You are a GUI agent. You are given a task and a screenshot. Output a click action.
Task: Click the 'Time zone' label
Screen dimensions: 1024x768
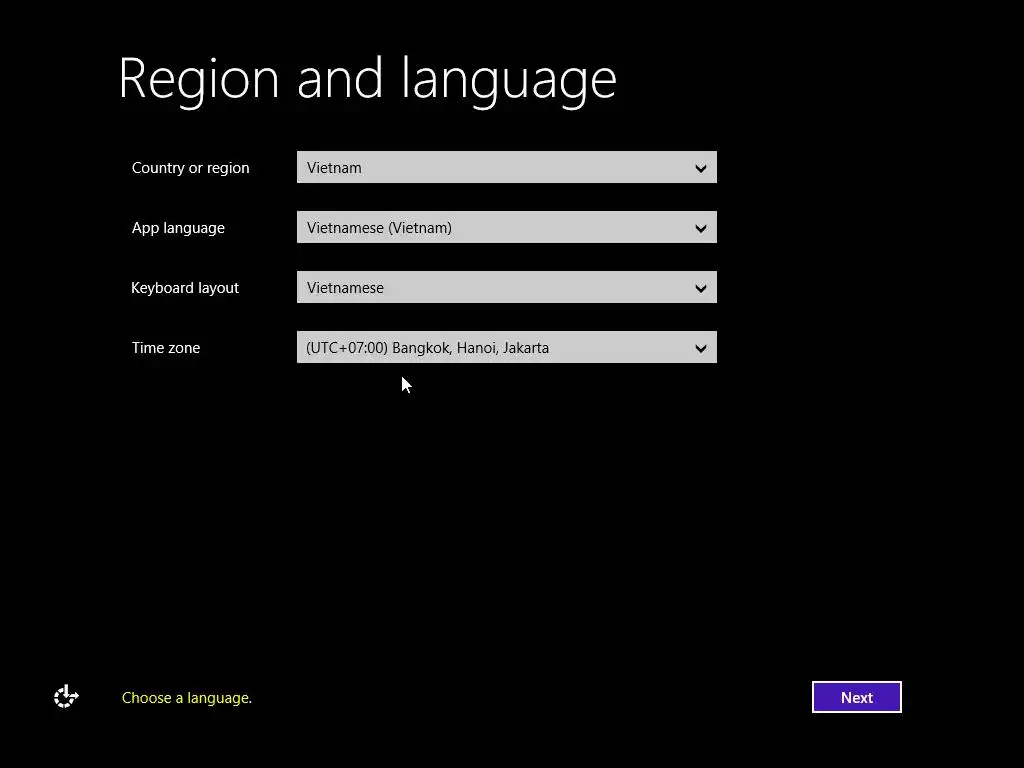166,348
